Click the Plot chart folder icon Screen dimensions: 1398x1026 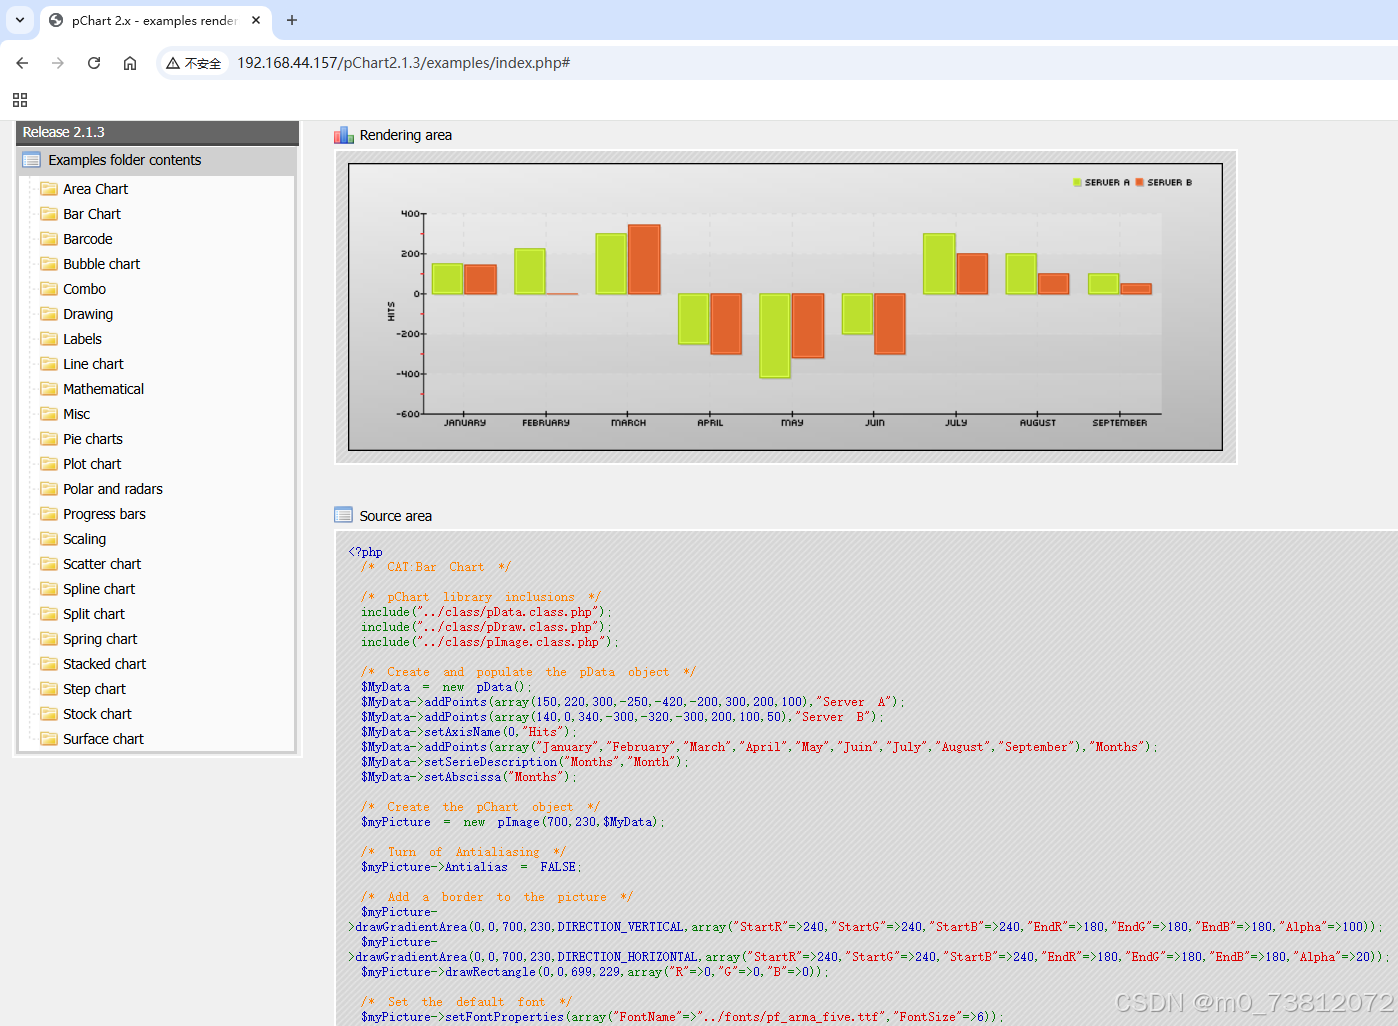click(49, 464)
